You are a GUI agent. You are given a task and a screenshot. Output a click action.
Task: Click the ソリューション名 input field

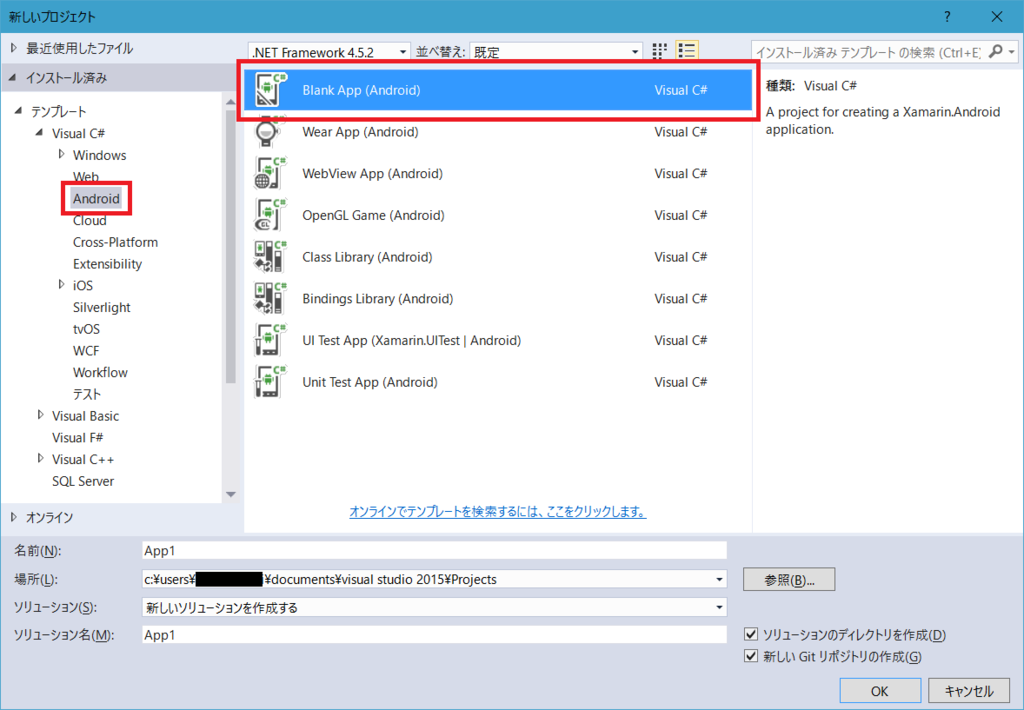(x=434, y=635)
